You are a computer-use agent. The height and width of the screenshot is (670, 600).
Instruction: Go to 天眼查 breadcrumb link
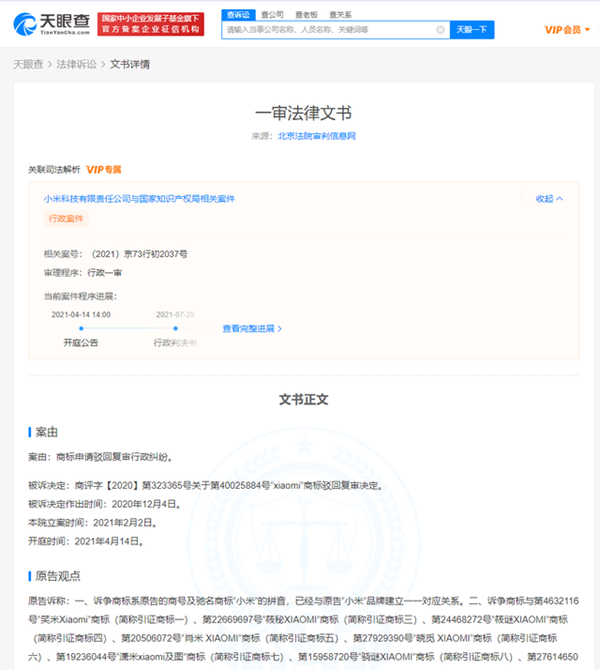click(28, 64)
